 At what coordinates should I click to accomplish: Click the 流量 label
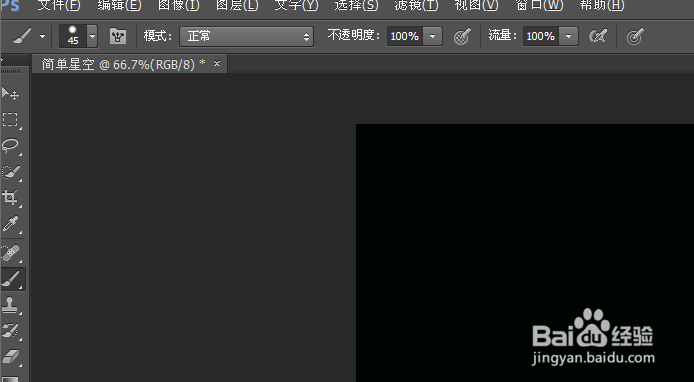point(503,35)
